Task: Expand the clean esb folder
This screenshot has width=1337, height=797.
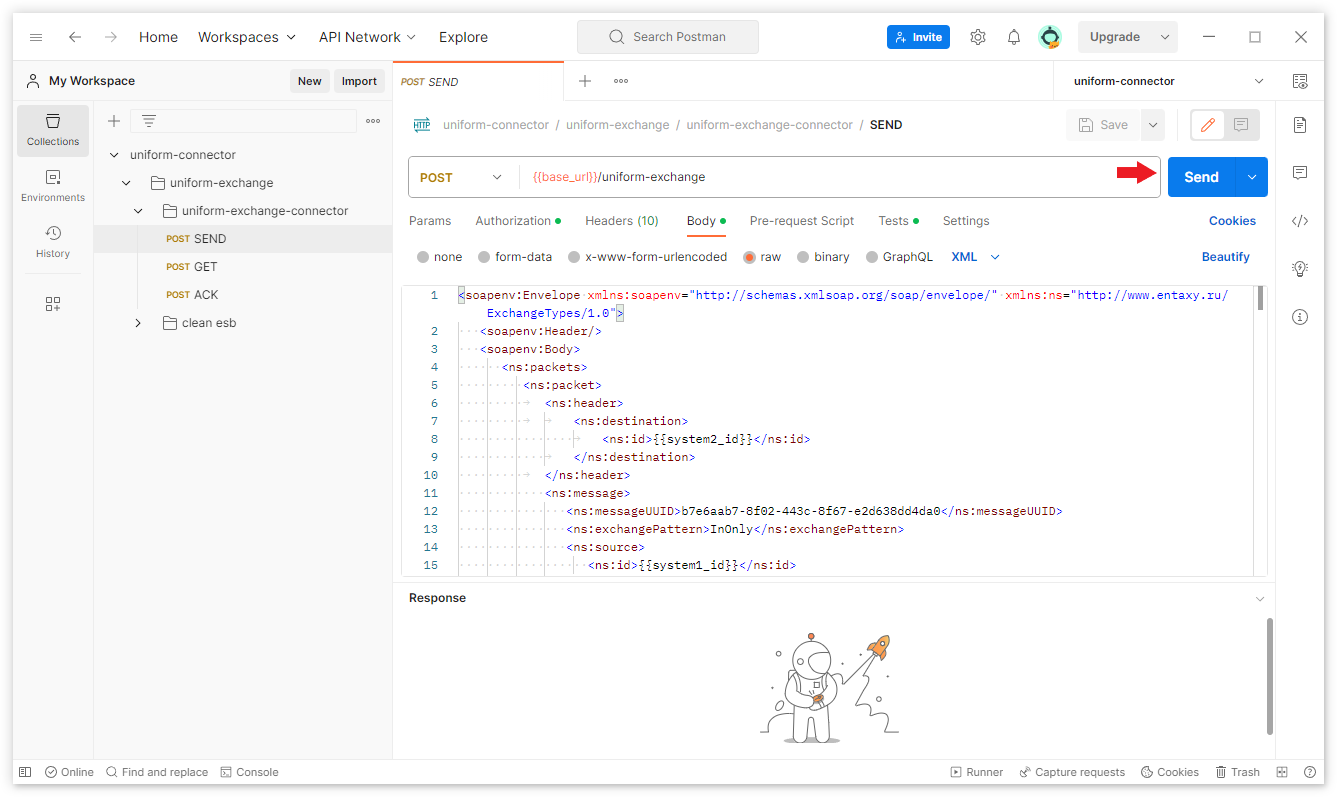Action: (x=138, y=323)
